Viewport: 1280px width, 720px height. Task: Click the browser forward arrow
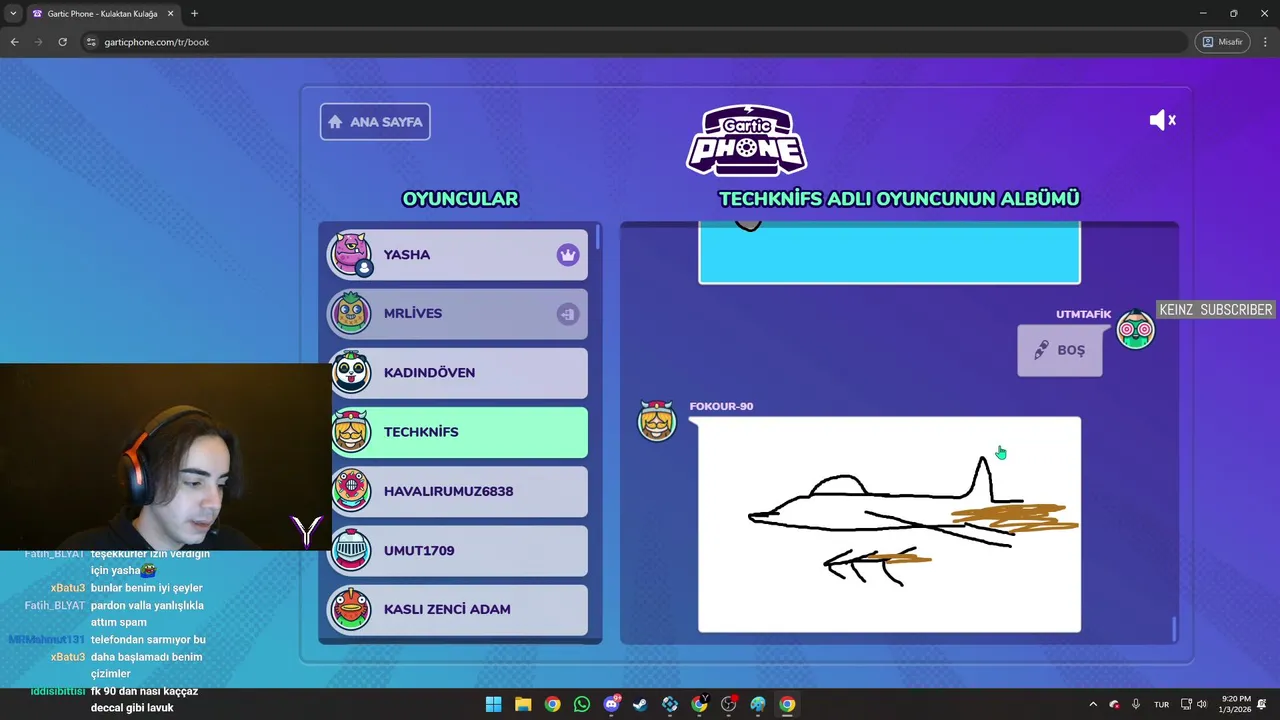point(38,42)
